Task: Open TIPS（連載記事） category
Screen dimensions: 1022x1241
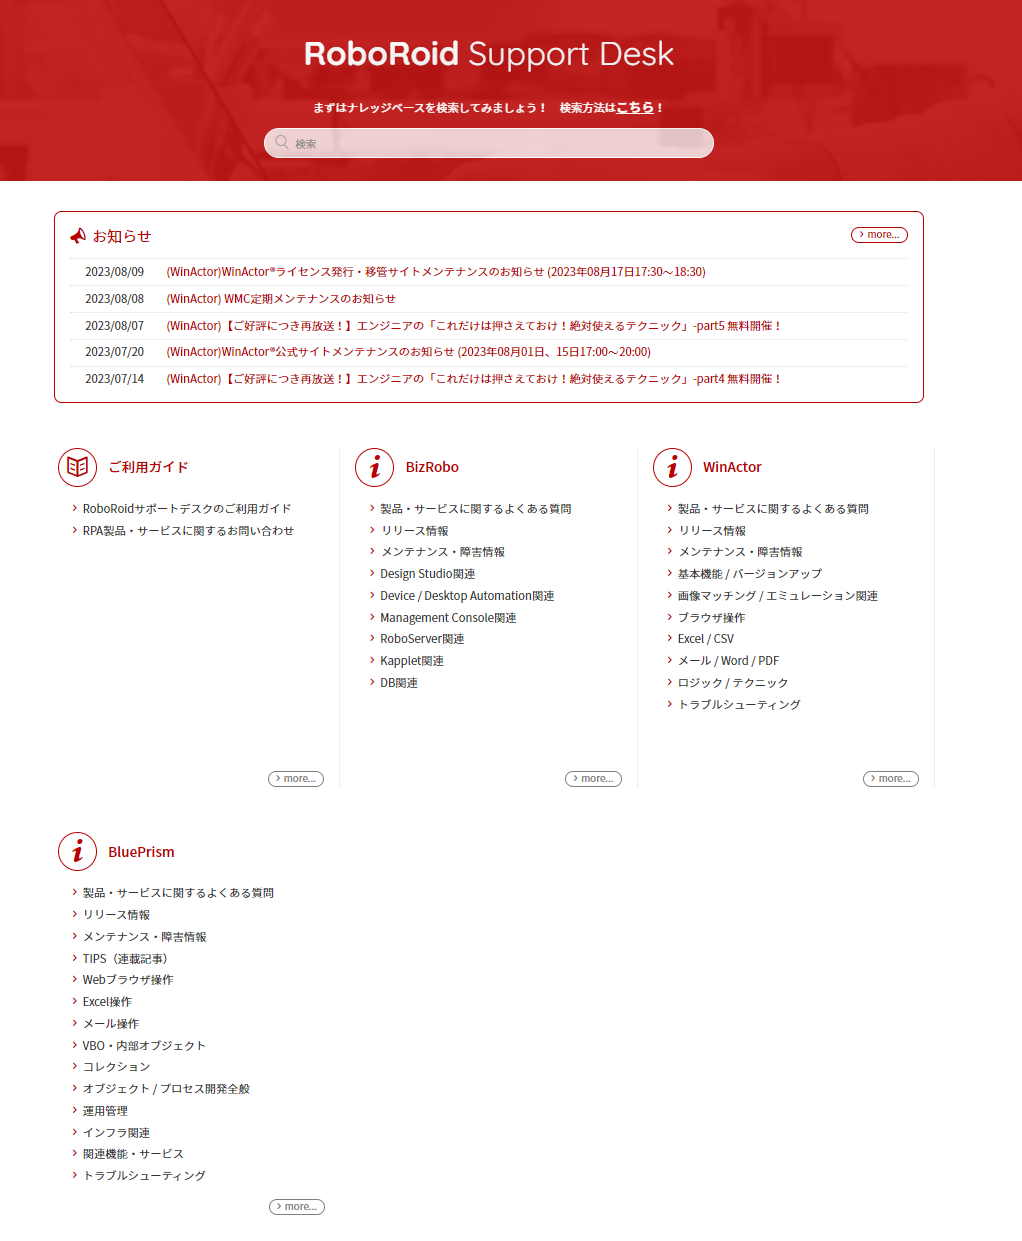Action: [x=125, y=959]
